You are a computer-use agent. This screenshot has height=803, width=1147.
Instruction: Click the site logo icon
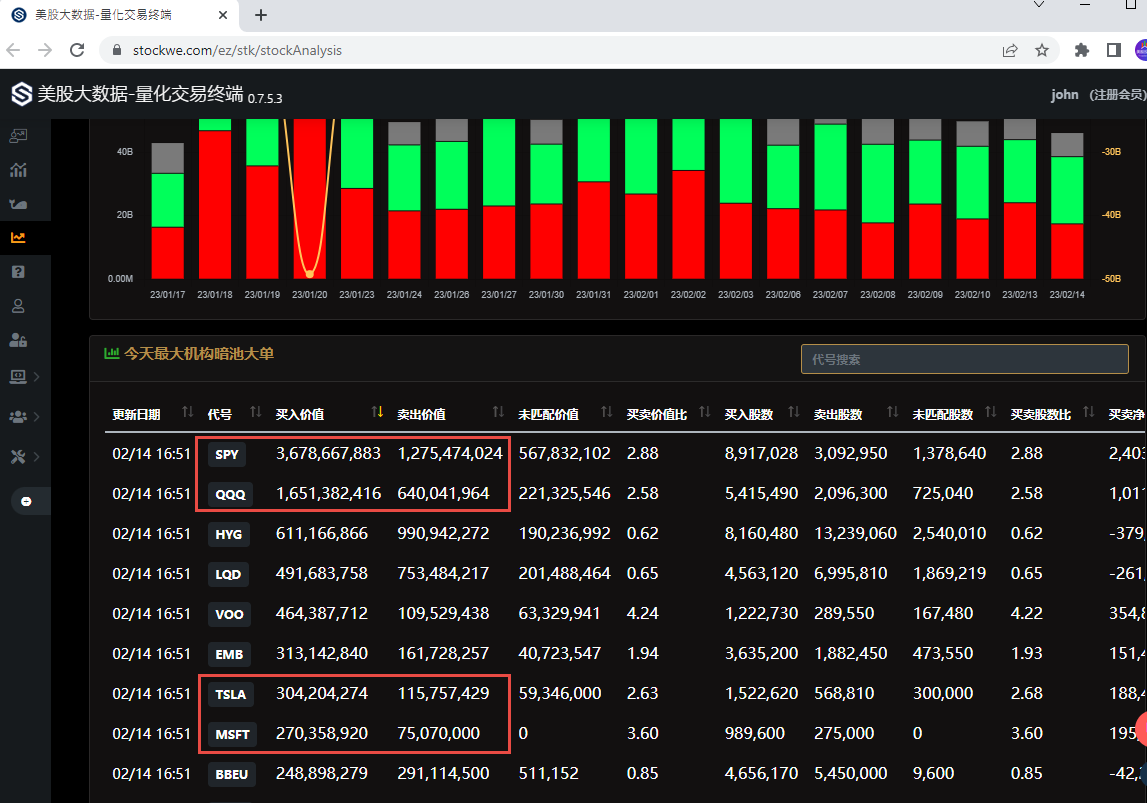(x=22, y=94)
